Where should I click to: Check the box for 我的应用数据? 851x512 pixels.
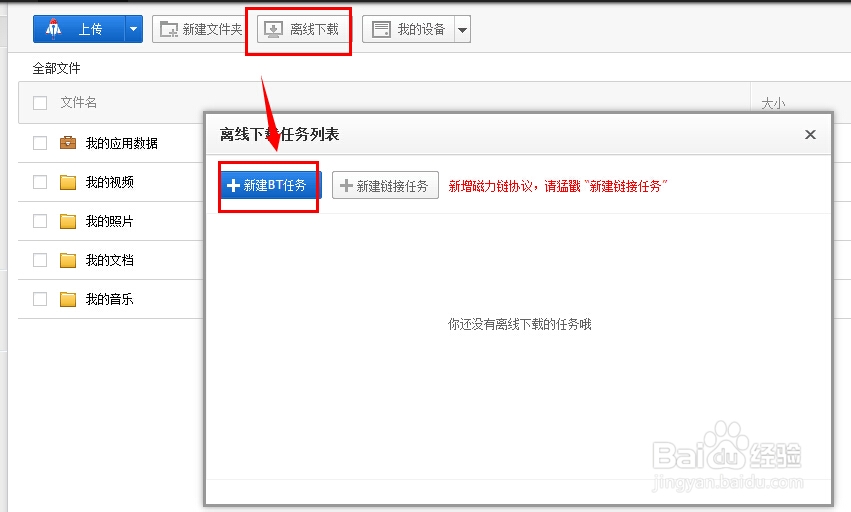click(40, 143)
